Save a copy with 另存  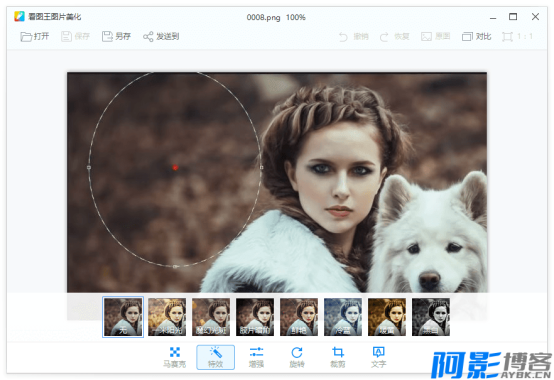[116, 36]
